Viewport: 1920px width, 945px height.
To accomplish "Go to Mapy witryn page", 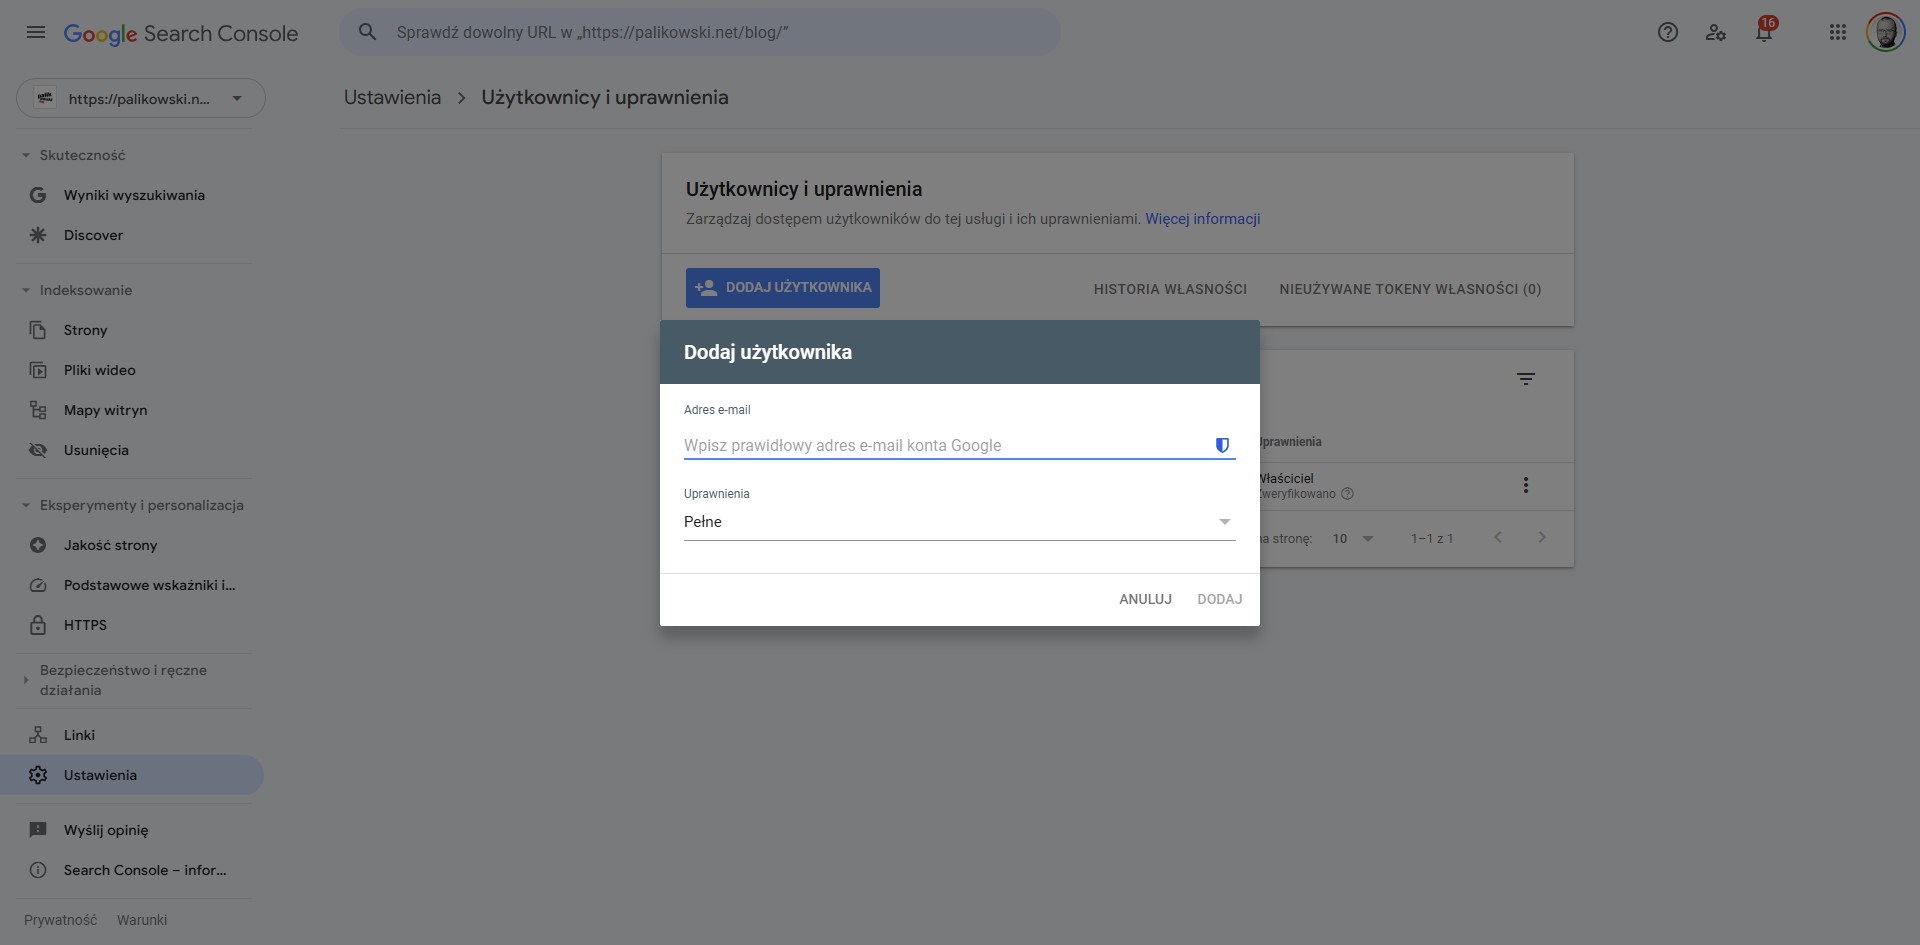I will (x=105, y=410).
